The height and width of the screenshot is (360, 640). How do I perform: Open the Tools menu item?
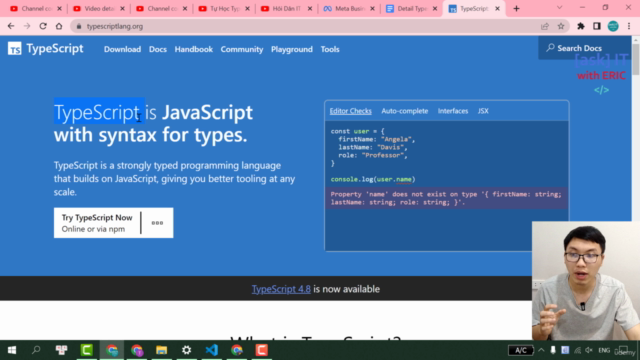(x=330, y=49)
